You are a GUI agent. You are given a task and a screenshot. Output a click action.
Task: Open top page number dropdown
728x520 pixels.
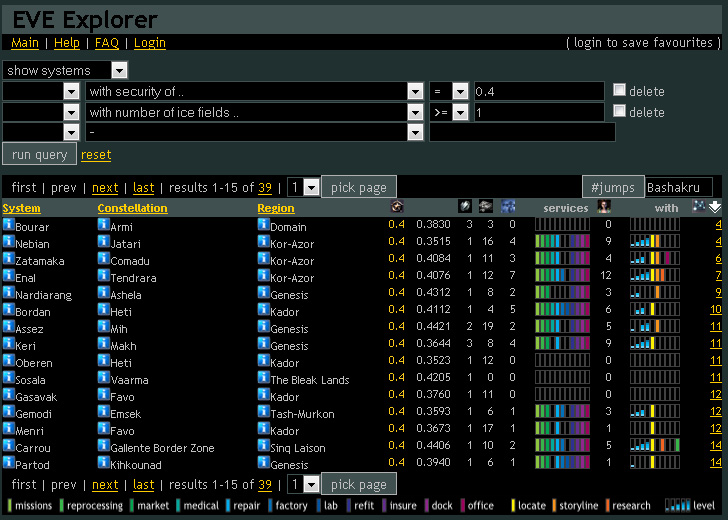click(304, 188)
